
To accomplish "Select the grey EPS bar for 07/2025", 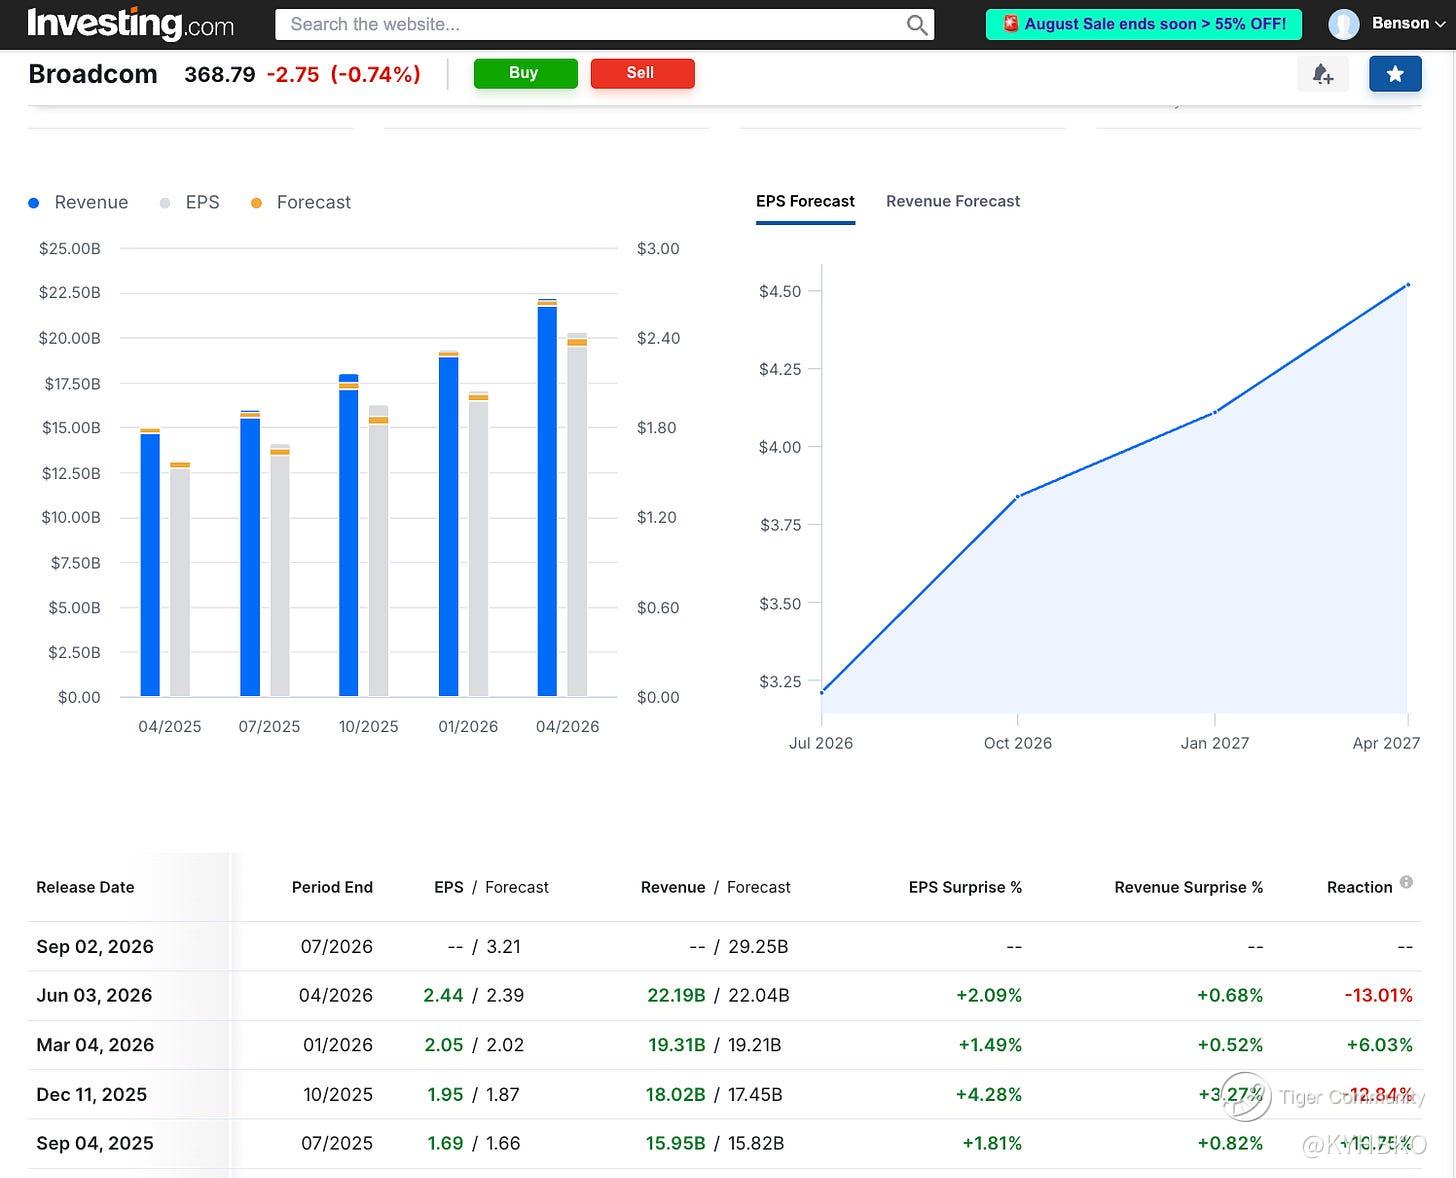I will click(x=280, y=570).
